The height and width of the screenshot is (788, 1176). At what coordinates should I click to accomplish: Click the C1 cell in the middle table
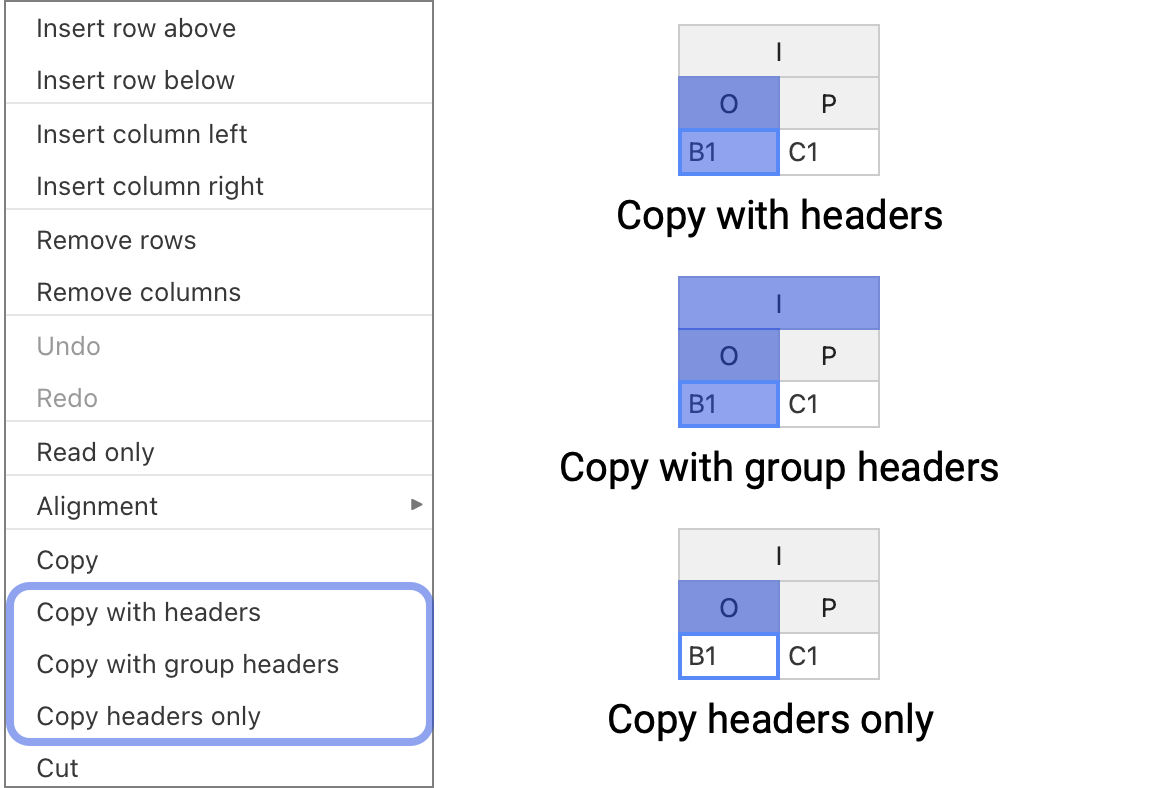coord(828,404)
